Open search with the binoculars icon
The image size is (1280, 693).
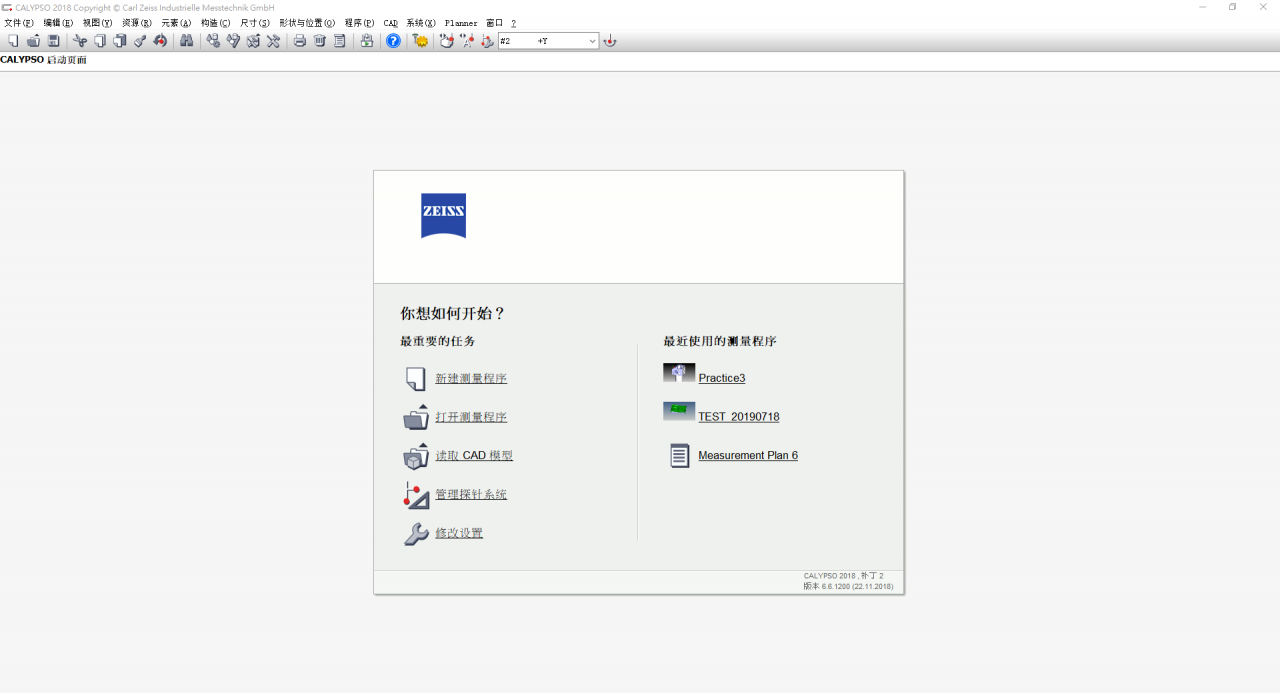point(186,41)
